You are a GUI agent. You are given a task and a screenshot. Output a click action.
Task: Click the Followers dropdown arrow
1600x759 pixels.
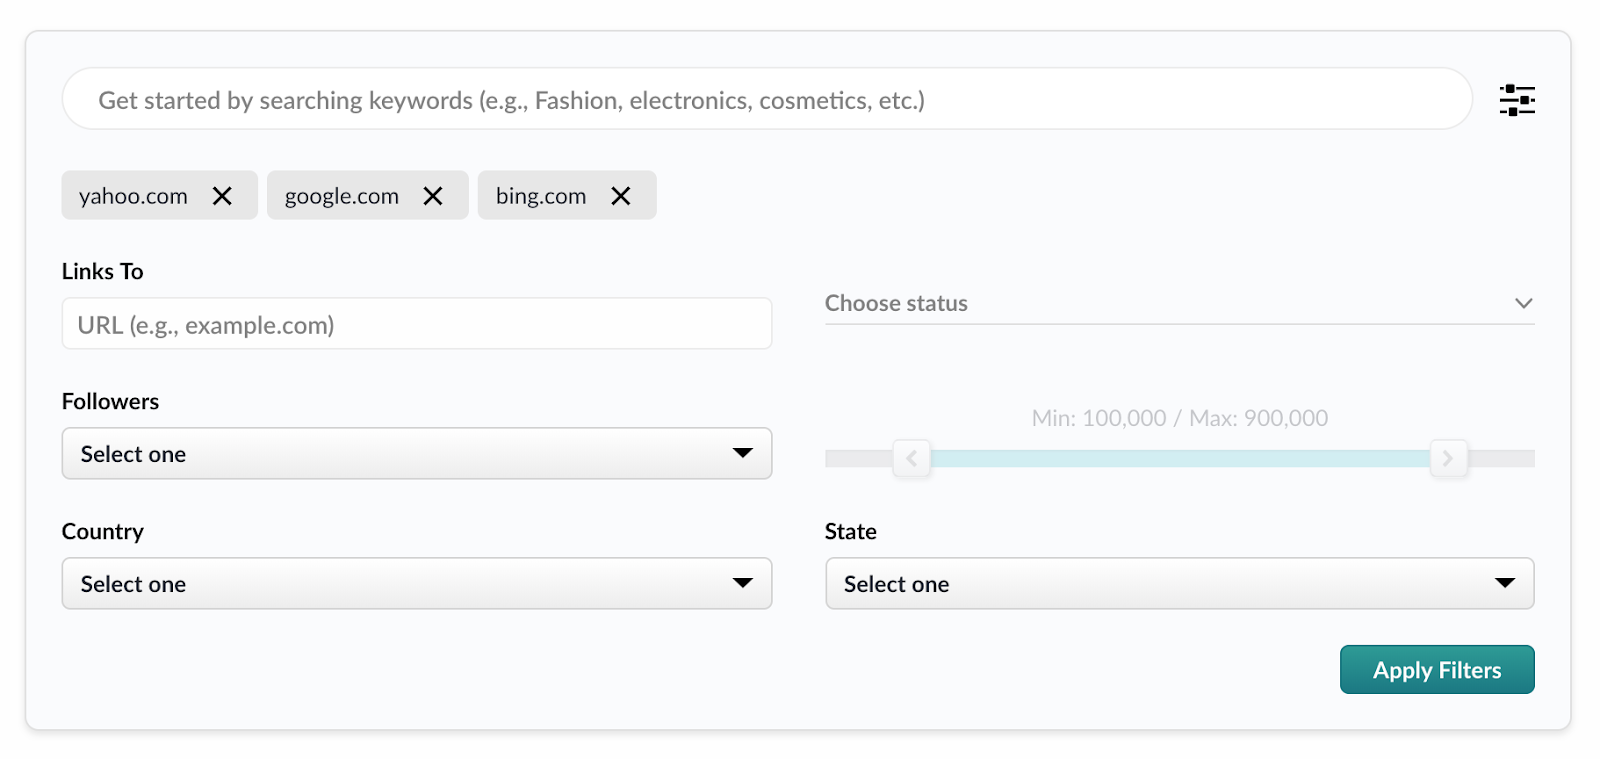pos(742,453)
